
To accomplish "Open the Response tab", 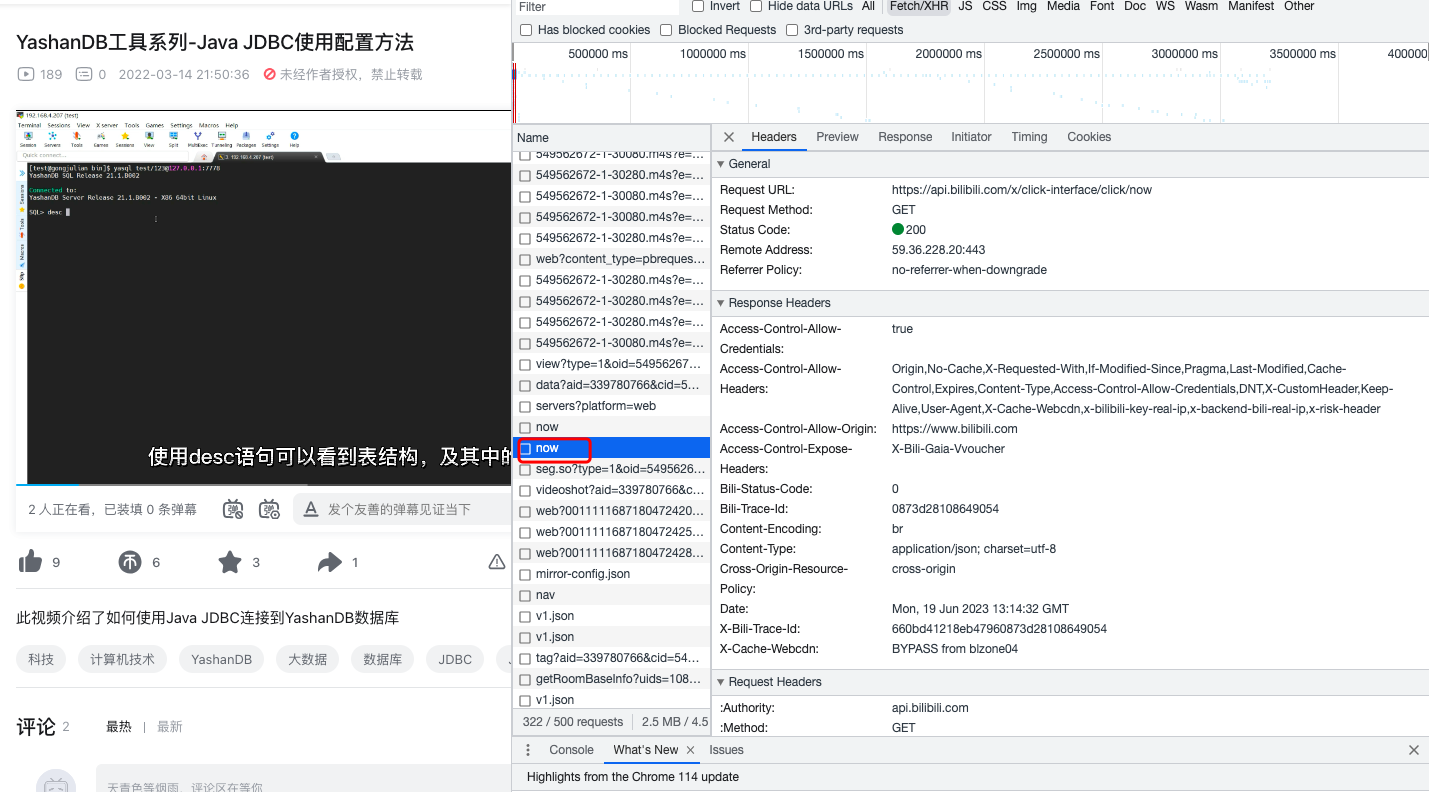I will point(905,137).
